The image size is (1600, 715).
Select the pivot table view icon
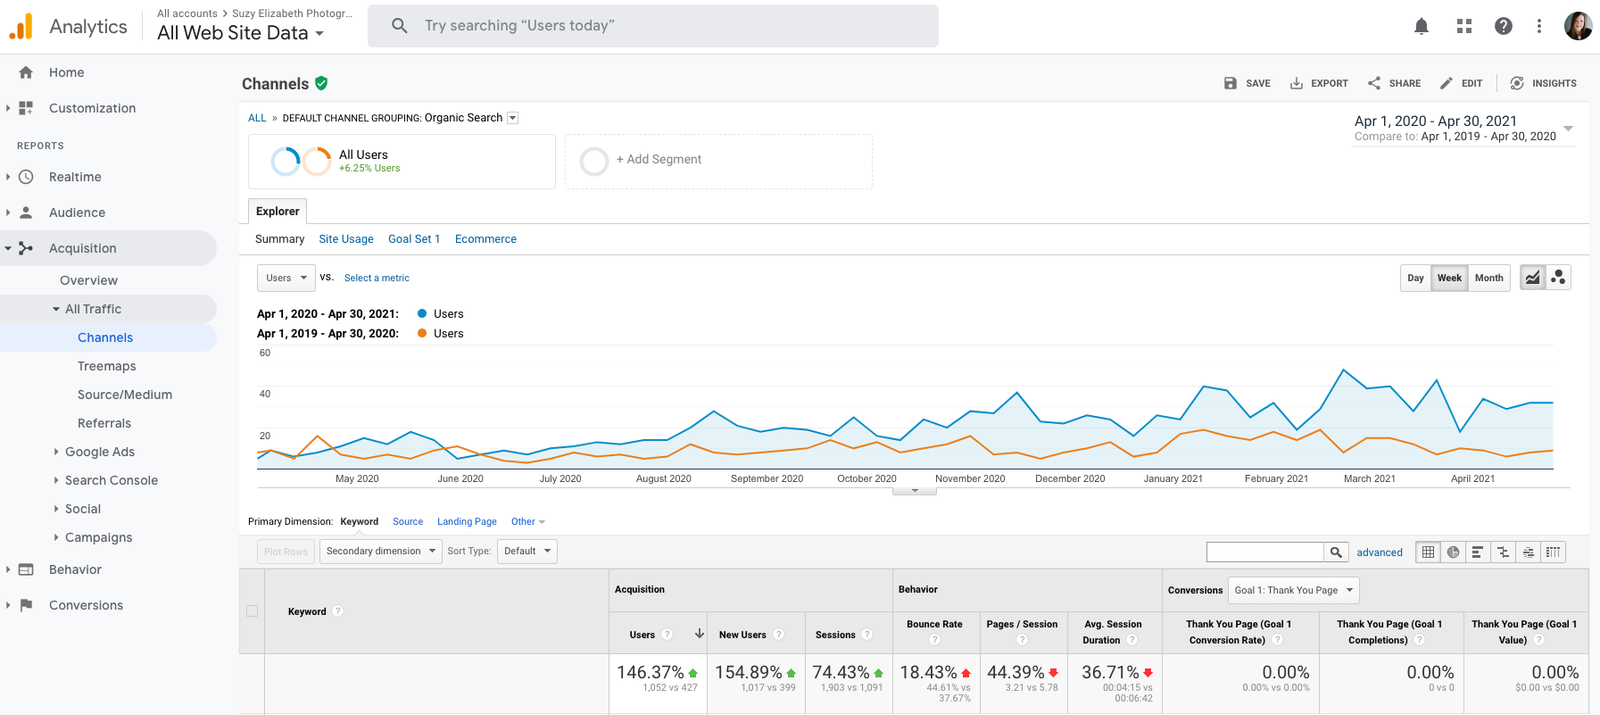coord(1553,552)
